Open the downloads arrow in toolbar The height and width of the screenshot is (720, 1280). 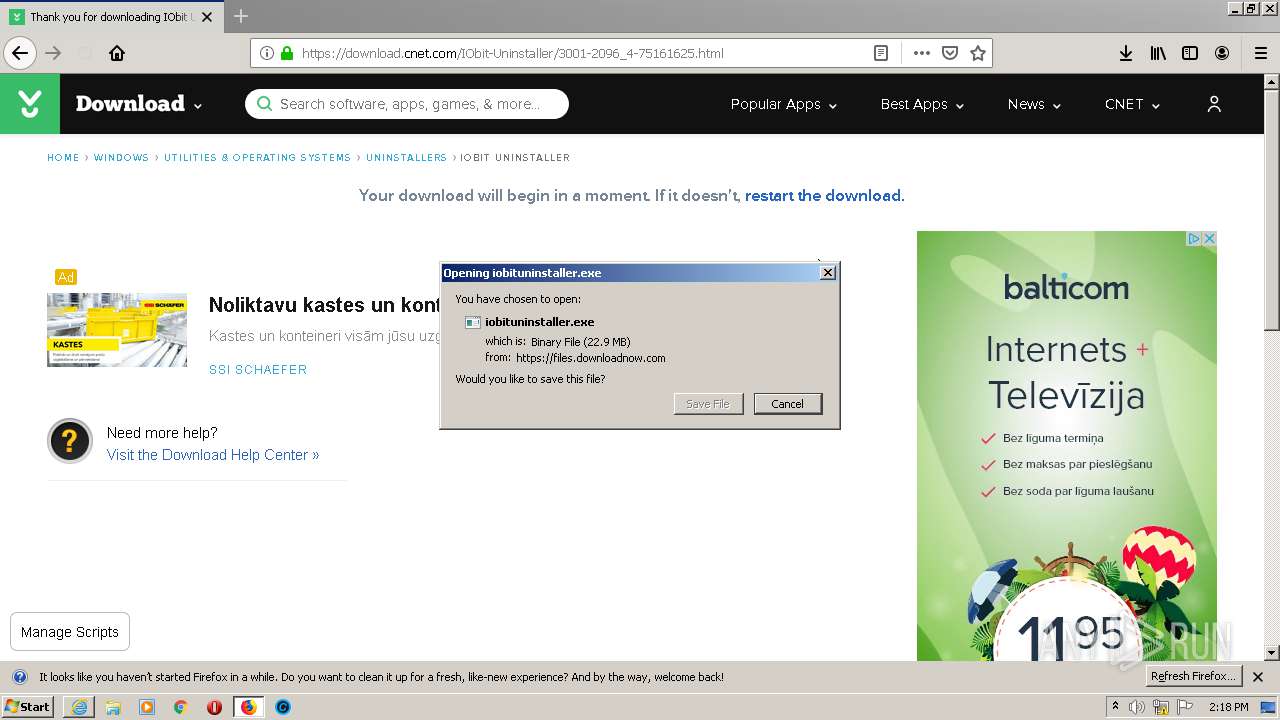(1125, 53)
